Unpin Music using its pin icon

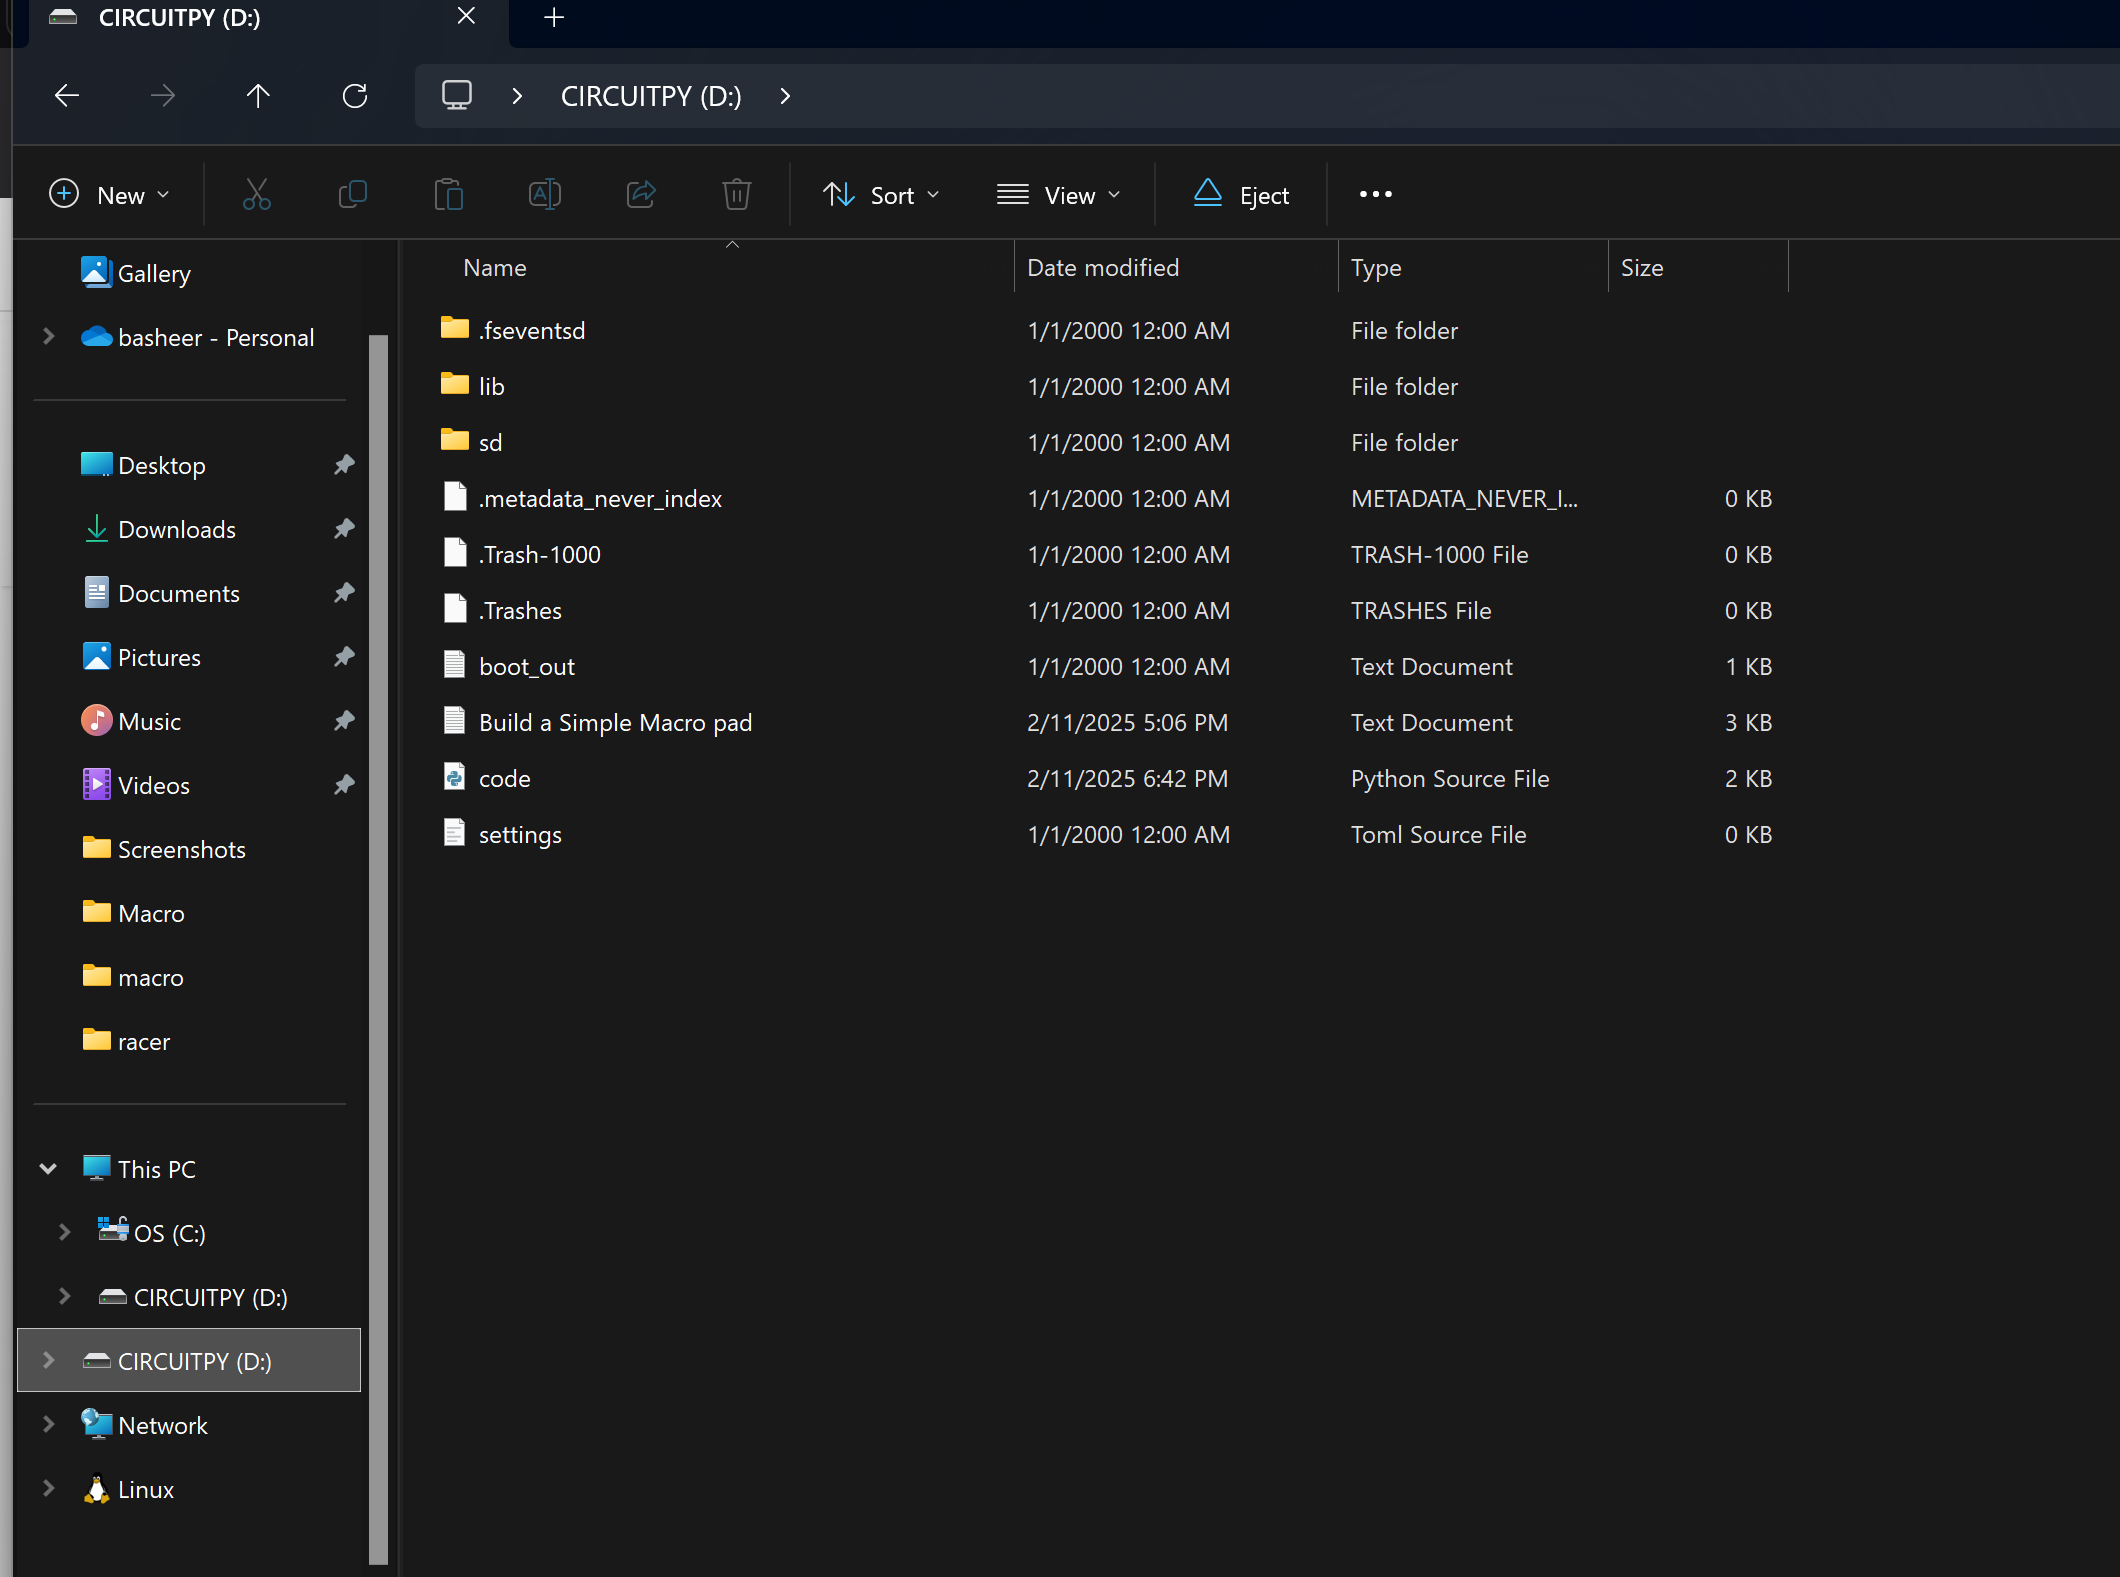344,721
